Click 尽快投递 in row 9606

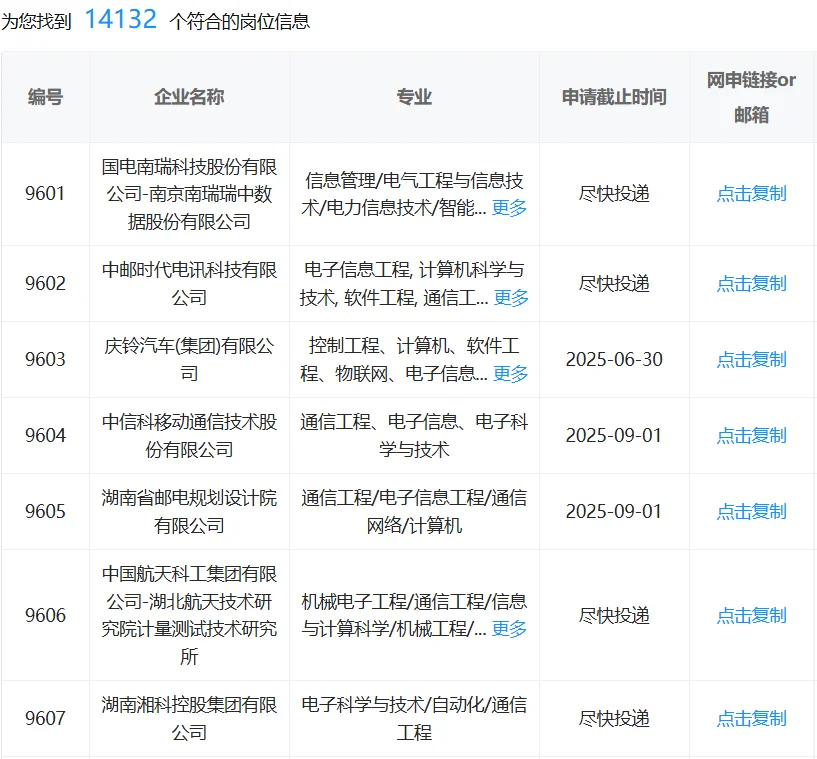pos(614,616)
